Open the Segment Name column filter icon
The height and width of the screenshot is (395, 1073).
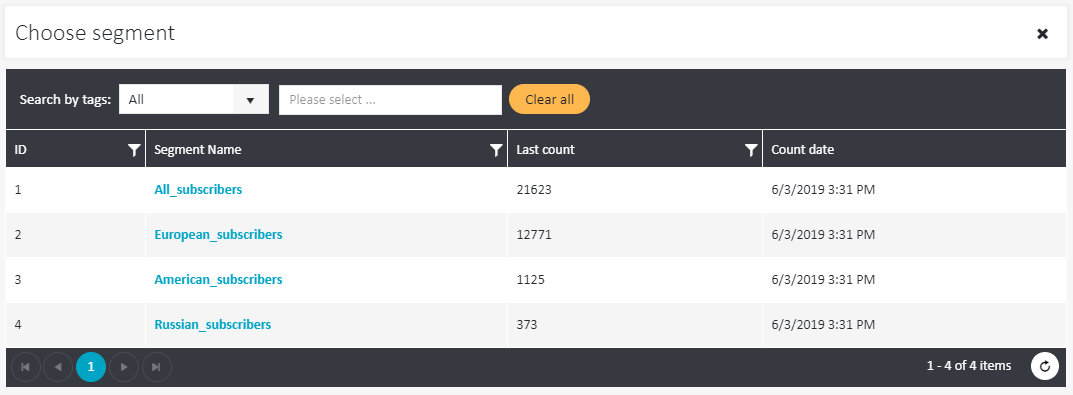click(x=496, y=150)
